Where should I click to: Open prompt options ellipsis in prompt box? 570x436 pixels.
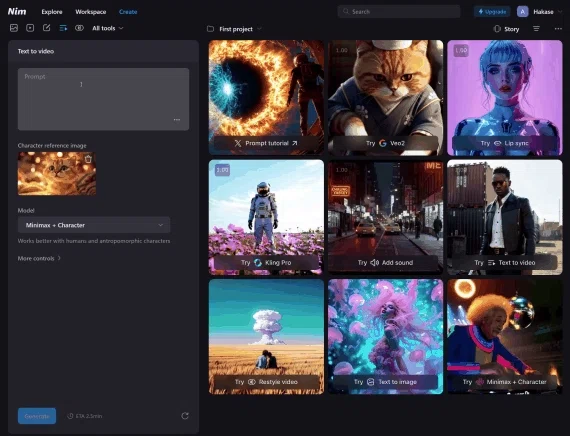(x=177, y=120)
